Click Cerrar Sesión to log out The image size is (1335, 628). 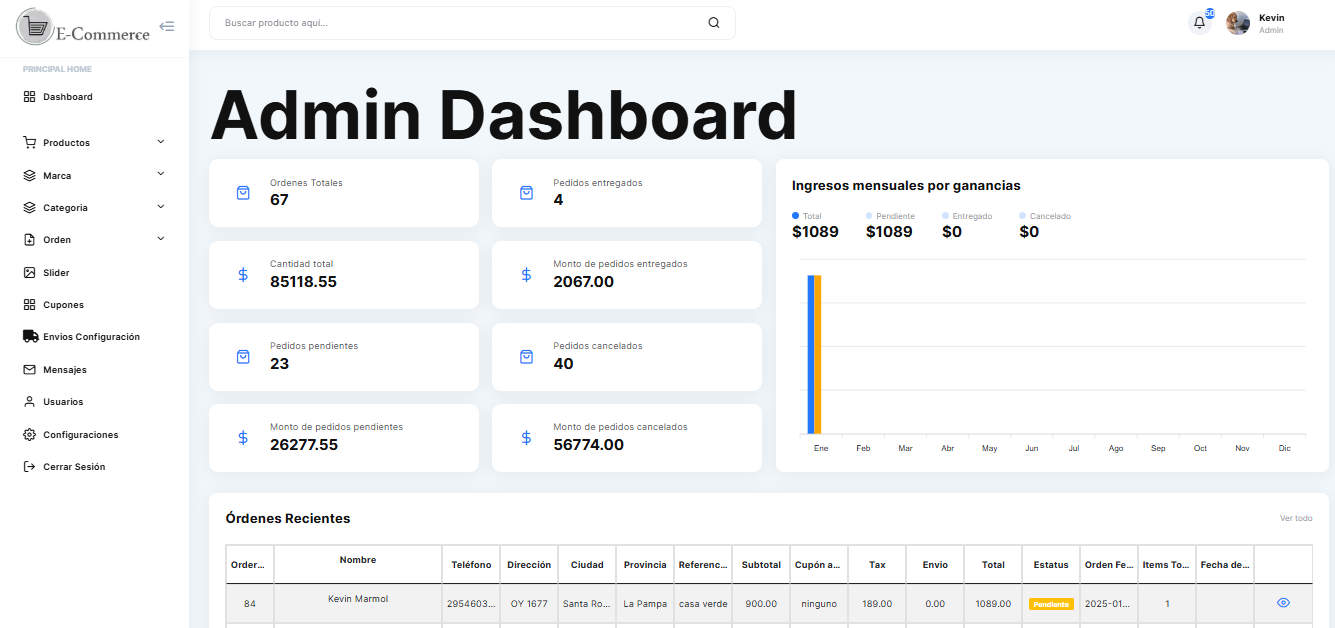click(73, 467)
